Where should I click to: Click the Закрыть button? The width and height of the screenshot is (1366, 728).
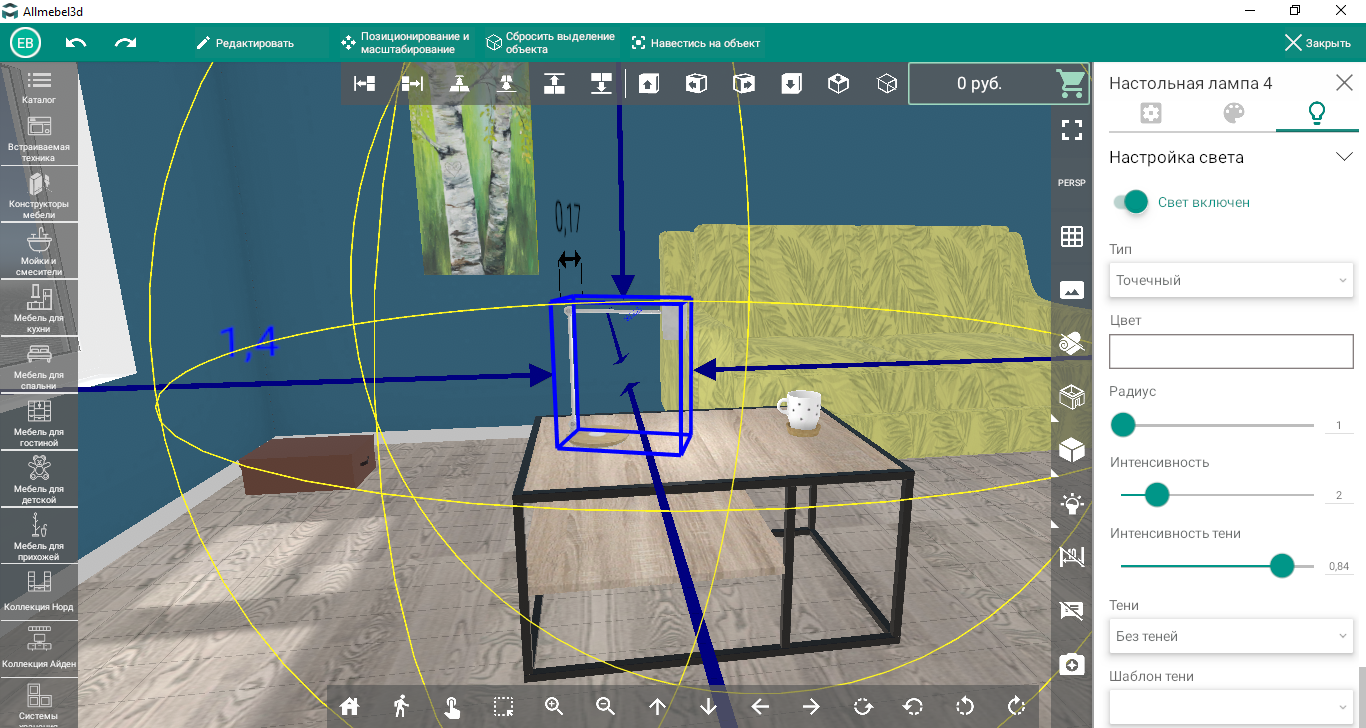(x=1319, y=43)
